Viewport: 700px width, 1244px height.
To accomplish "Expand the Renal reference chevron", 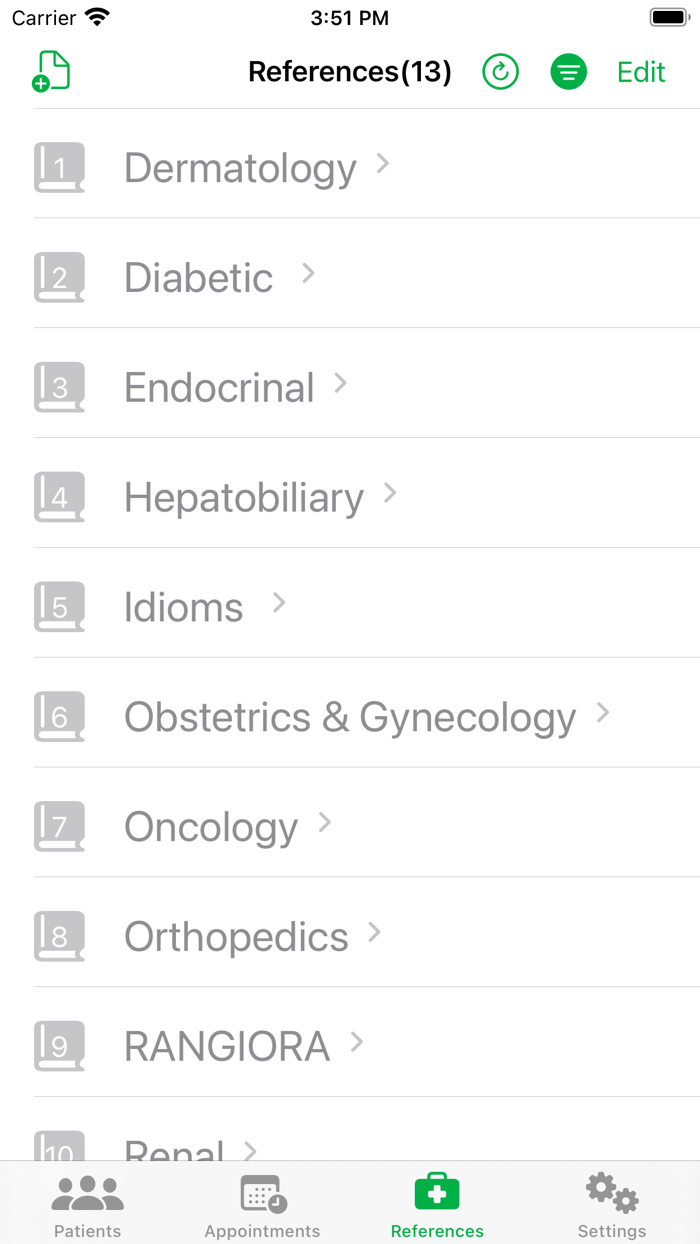I will point(250,1150).
